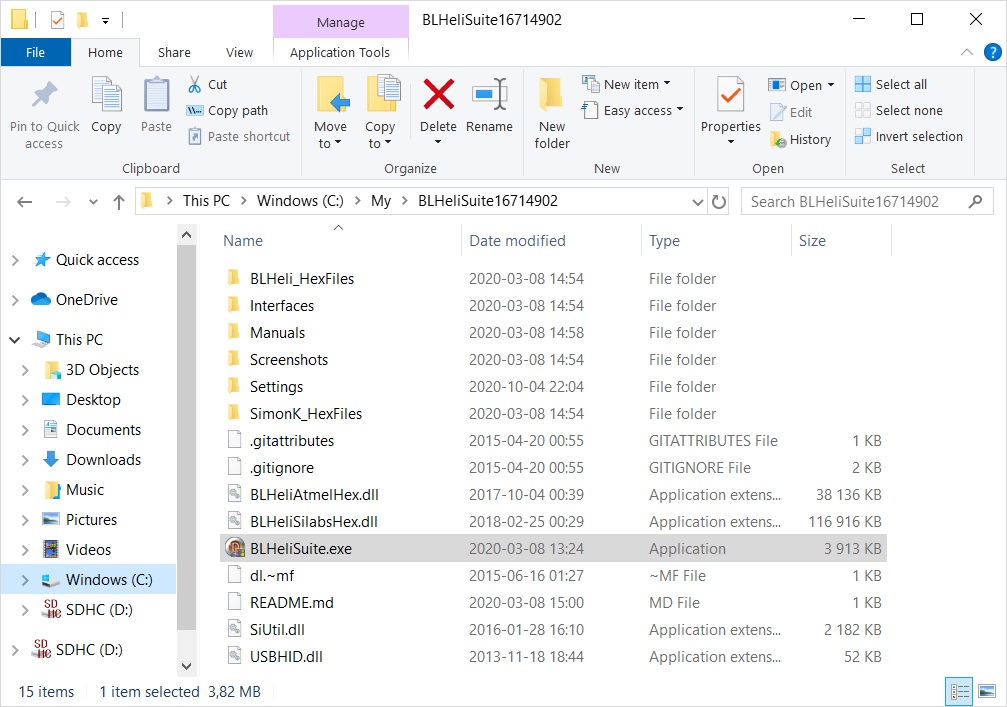This screenshot has width=1007, height=707.
Task: Click the Paste clipboard icon
Action: click(156, 94)
